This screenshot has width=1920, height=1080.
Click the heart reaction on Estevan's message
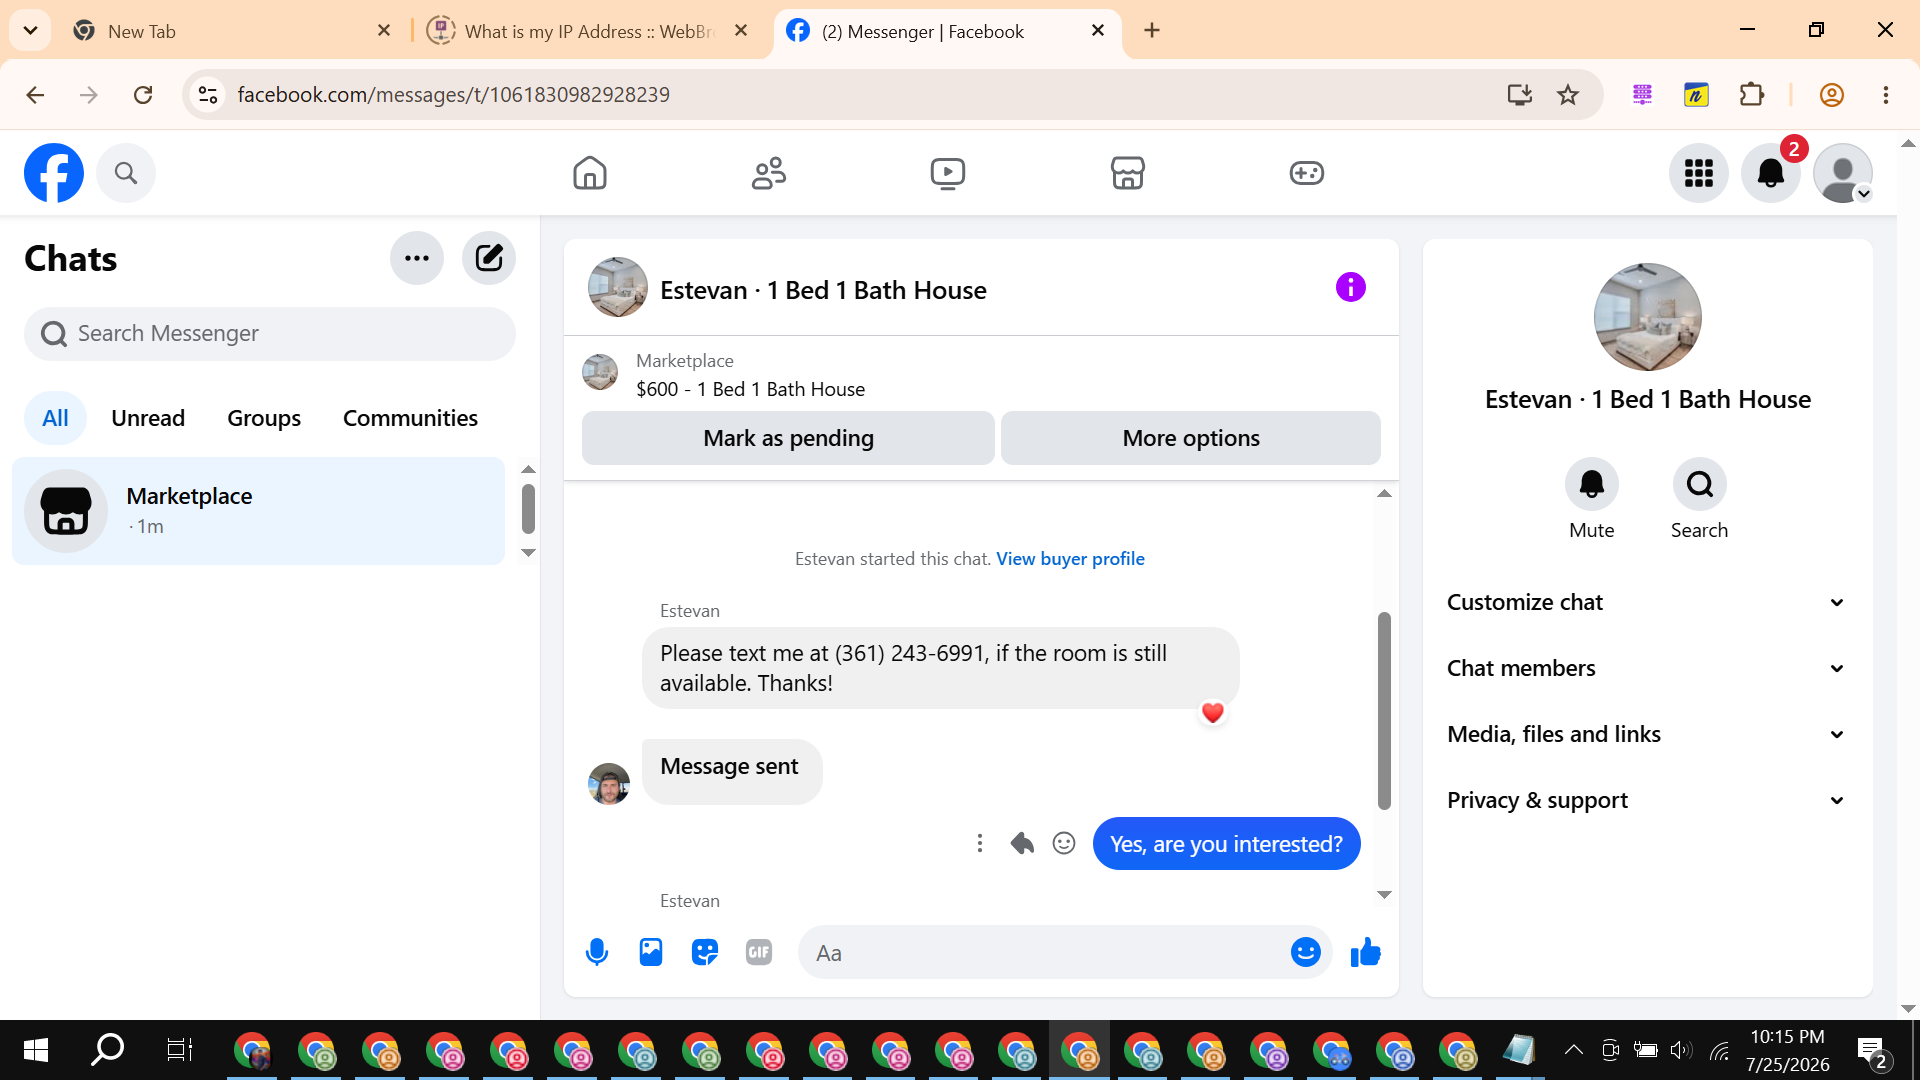[x=1213, y=713]
